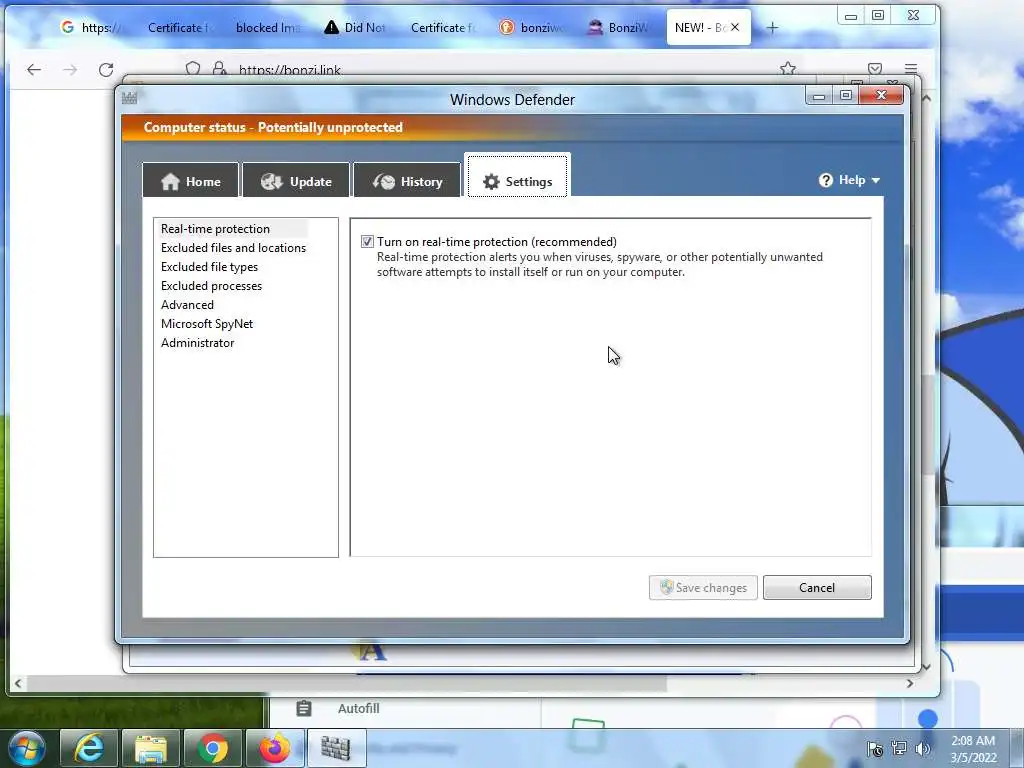Open Windows Explorer from taskbar

click(x=151, y=748)
